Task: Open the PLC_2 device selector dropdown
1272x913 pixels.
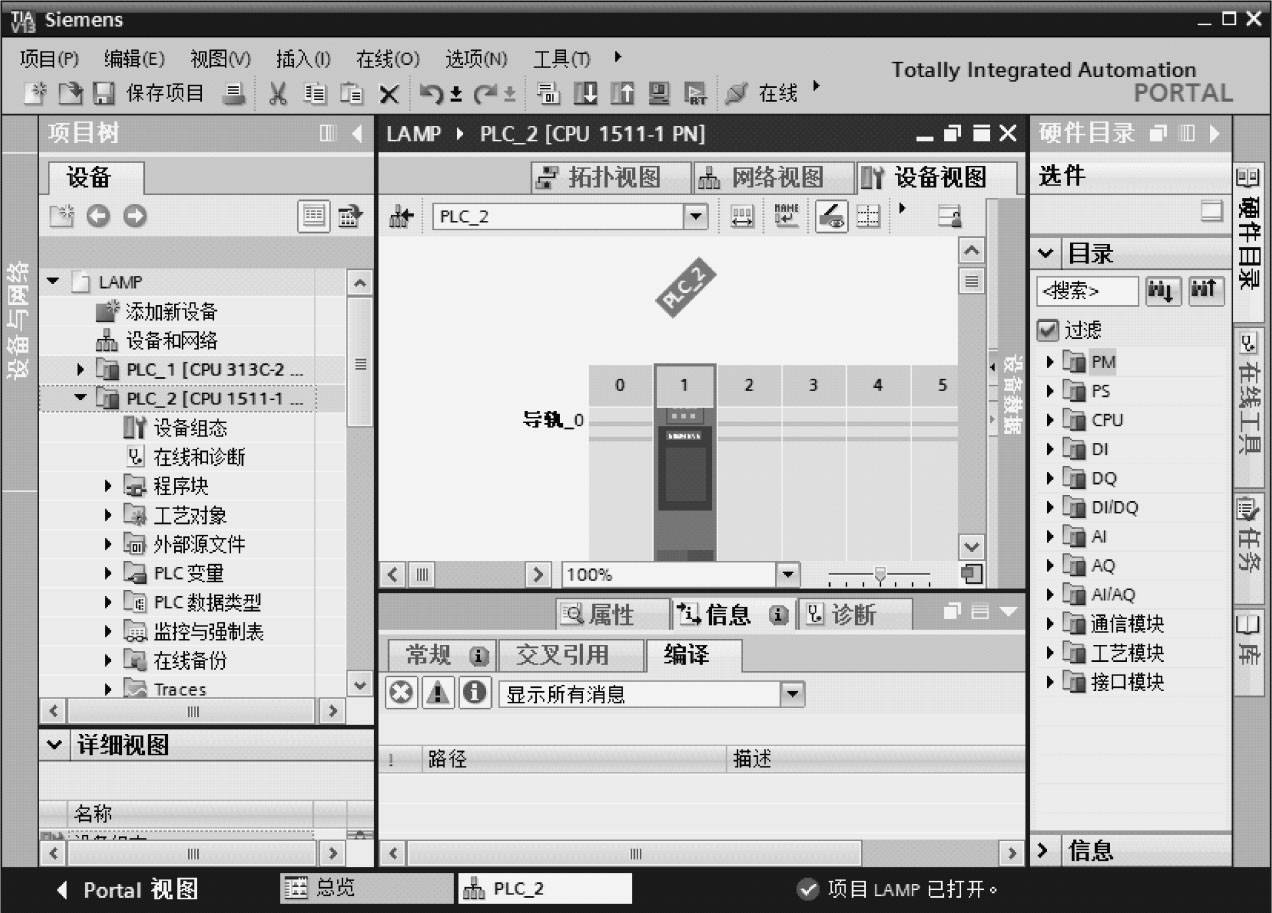Action: coord(694,217)
